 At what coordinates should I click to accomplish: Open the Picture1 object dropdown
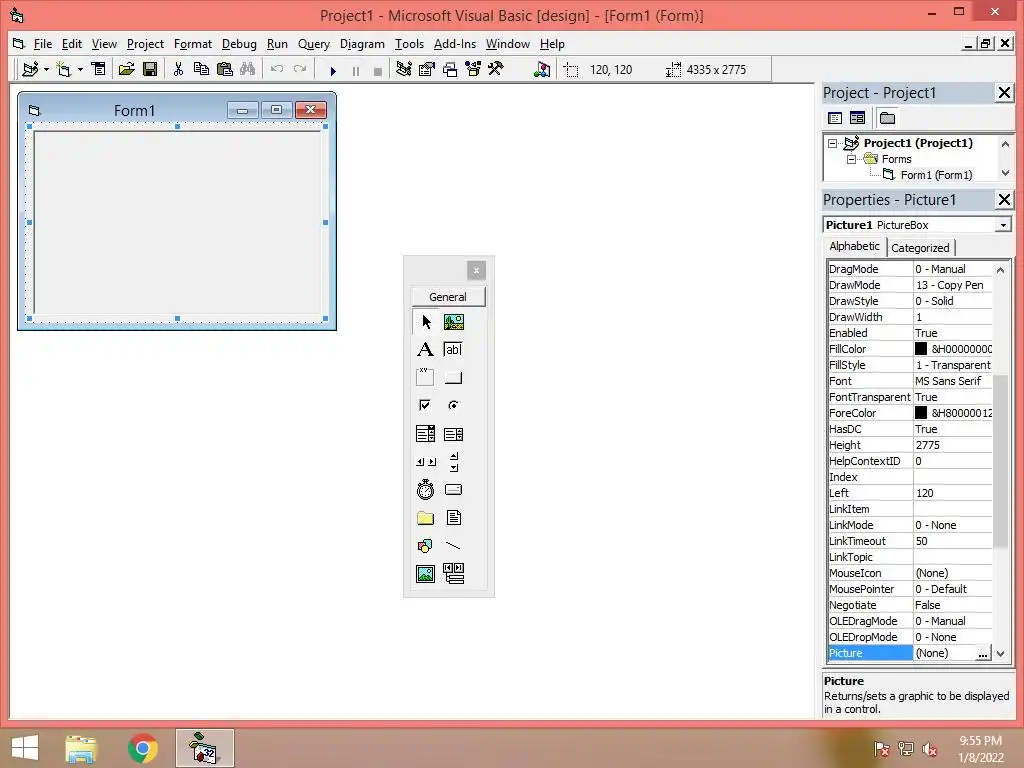click(x=1003, y=225)
